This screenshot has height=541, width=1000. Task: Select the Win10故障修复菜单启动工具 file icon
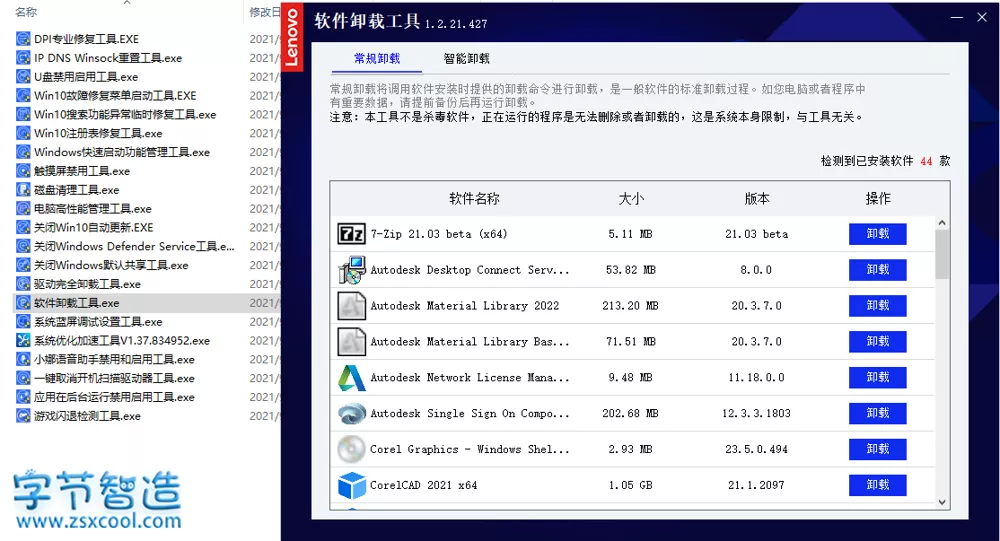(x=23, y=96)
